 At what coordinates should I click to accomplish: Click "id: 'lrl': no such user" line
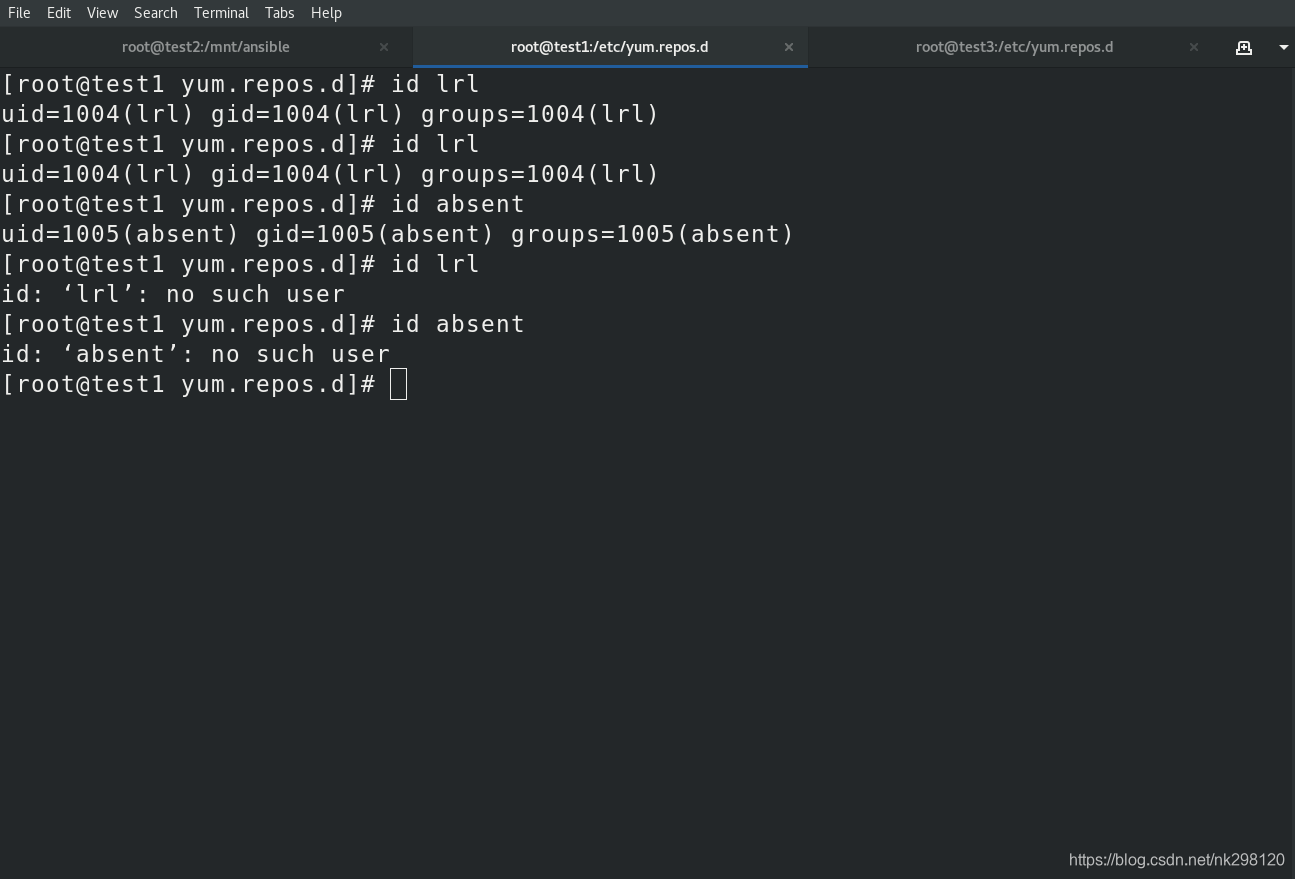173,294
